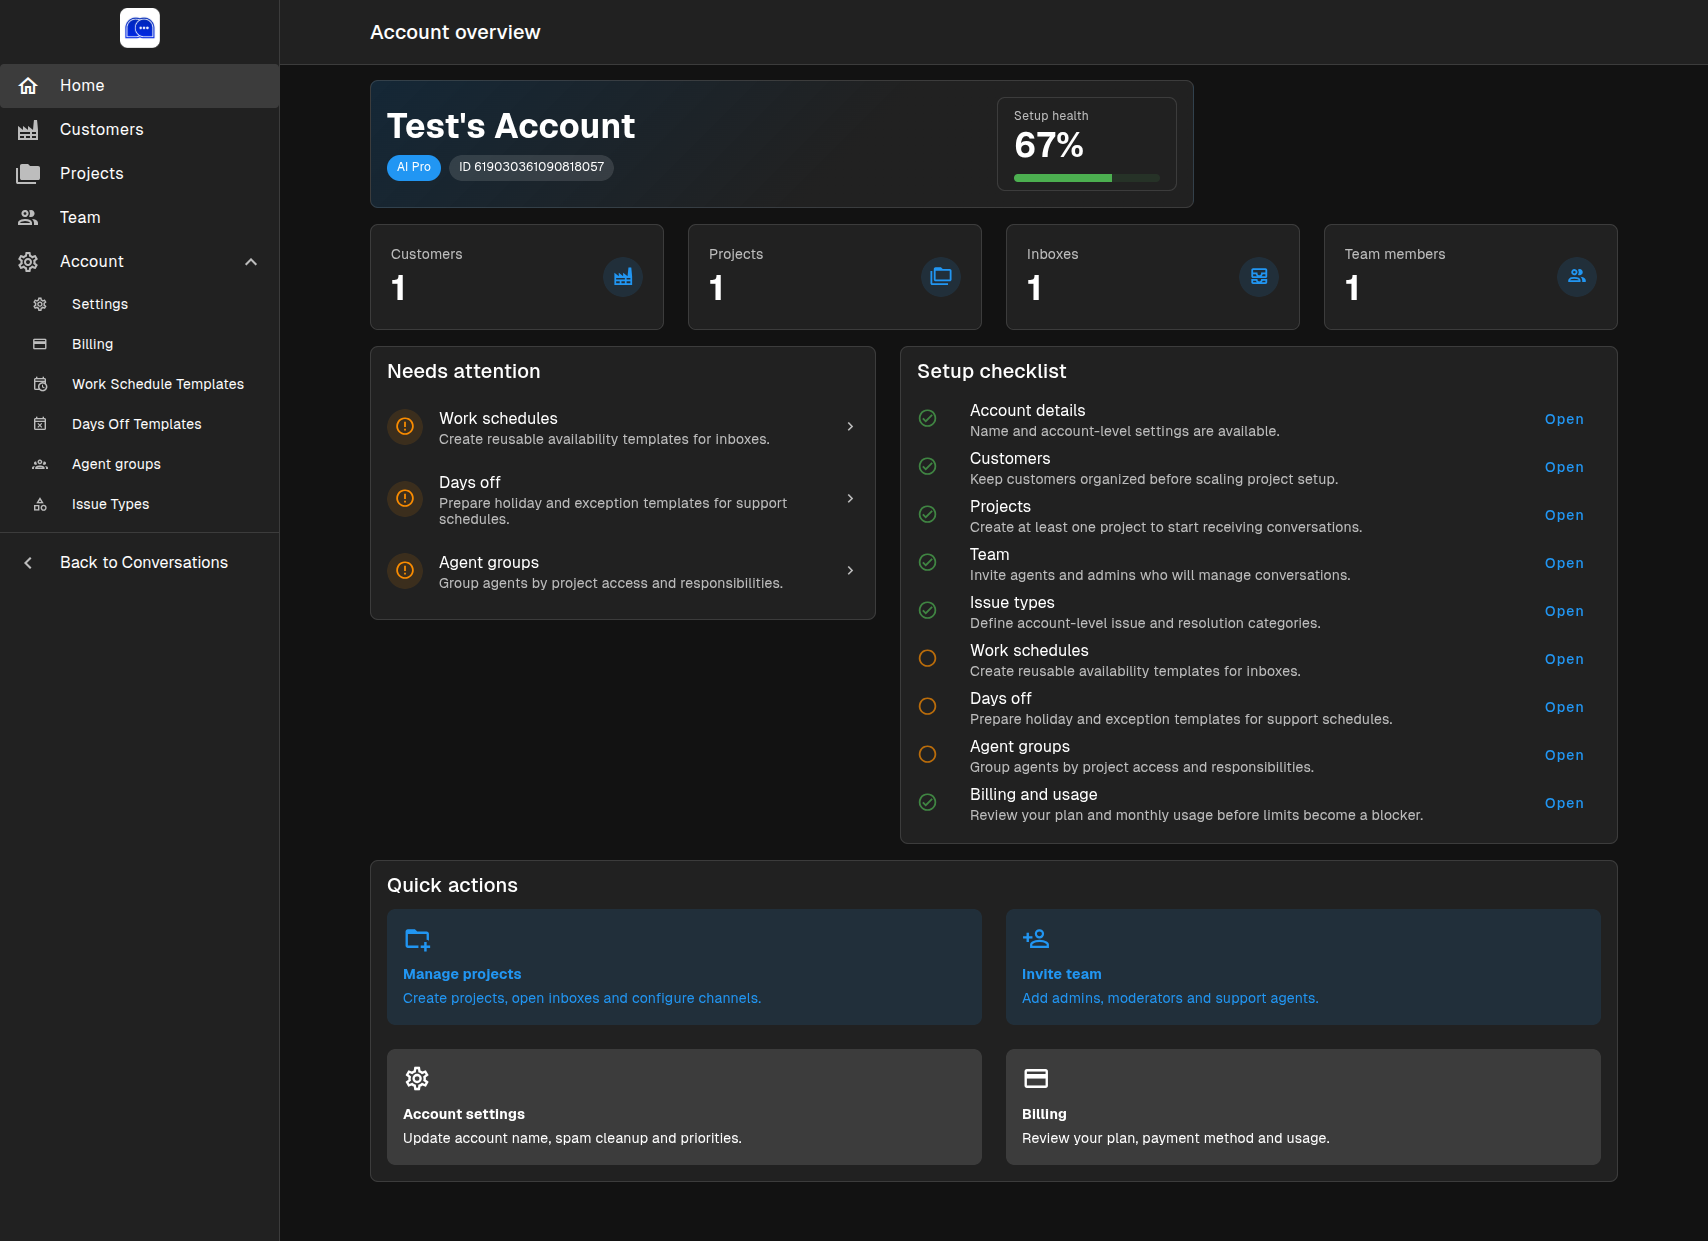1708x1241 pixels.
Task: Go to Home in sidebar
Action: [x=140, y=86]
